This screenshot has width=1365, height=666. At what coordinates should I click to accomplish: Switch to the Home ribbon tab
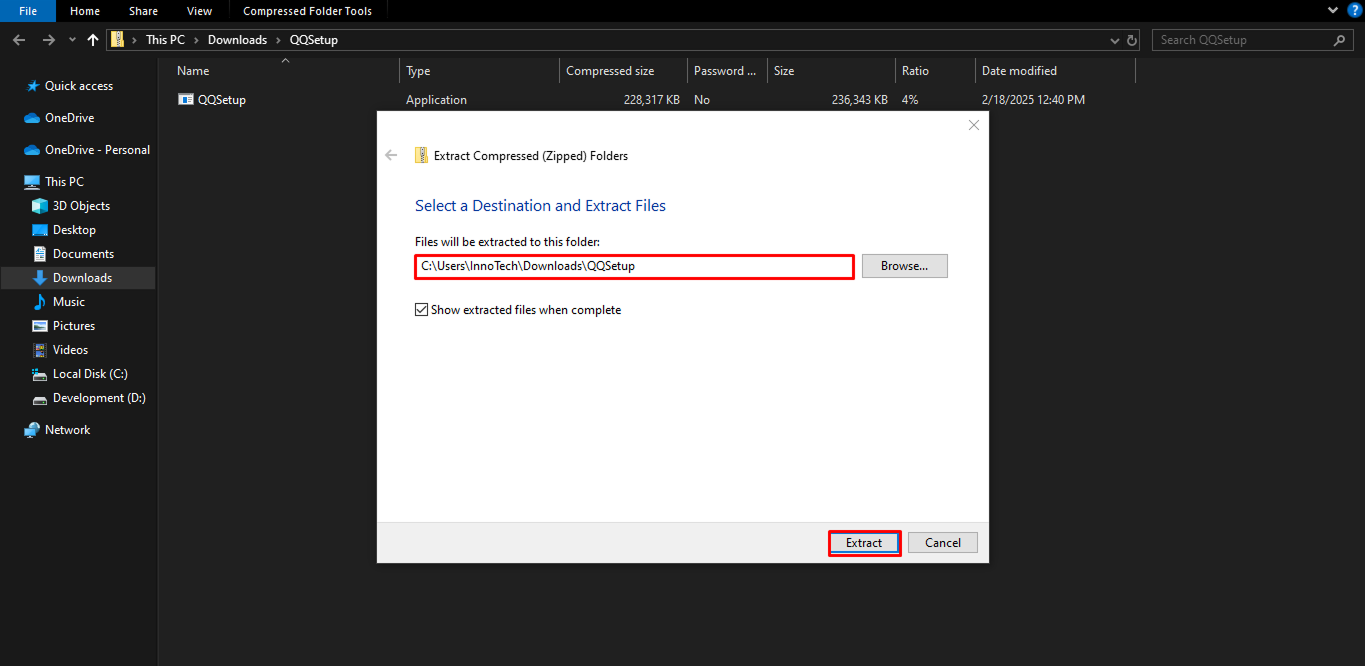click(85, 11)
